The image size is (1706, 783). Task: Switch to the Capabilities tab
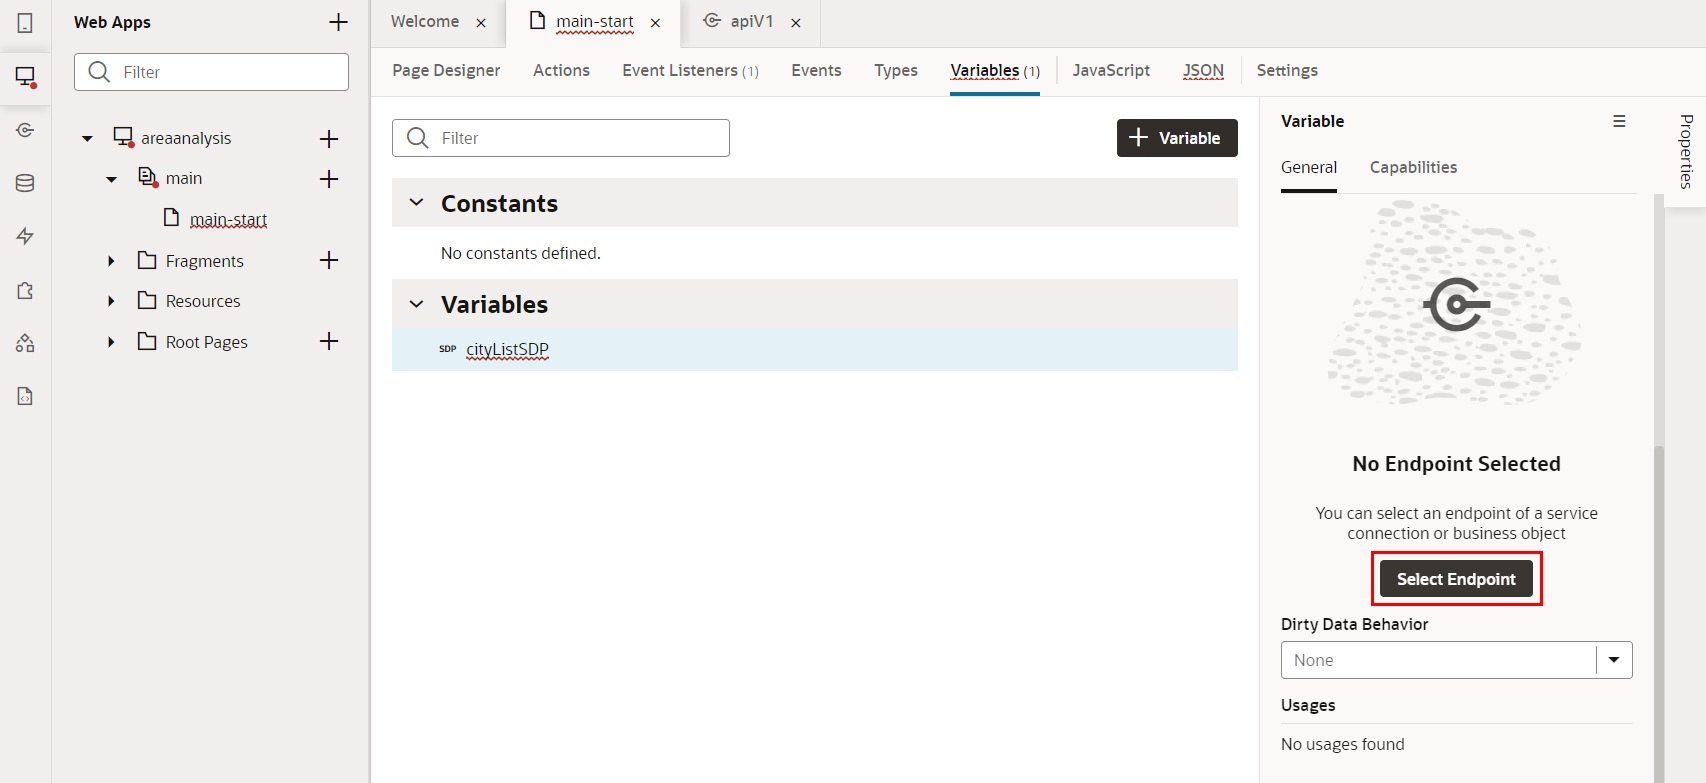(1413, 167)
